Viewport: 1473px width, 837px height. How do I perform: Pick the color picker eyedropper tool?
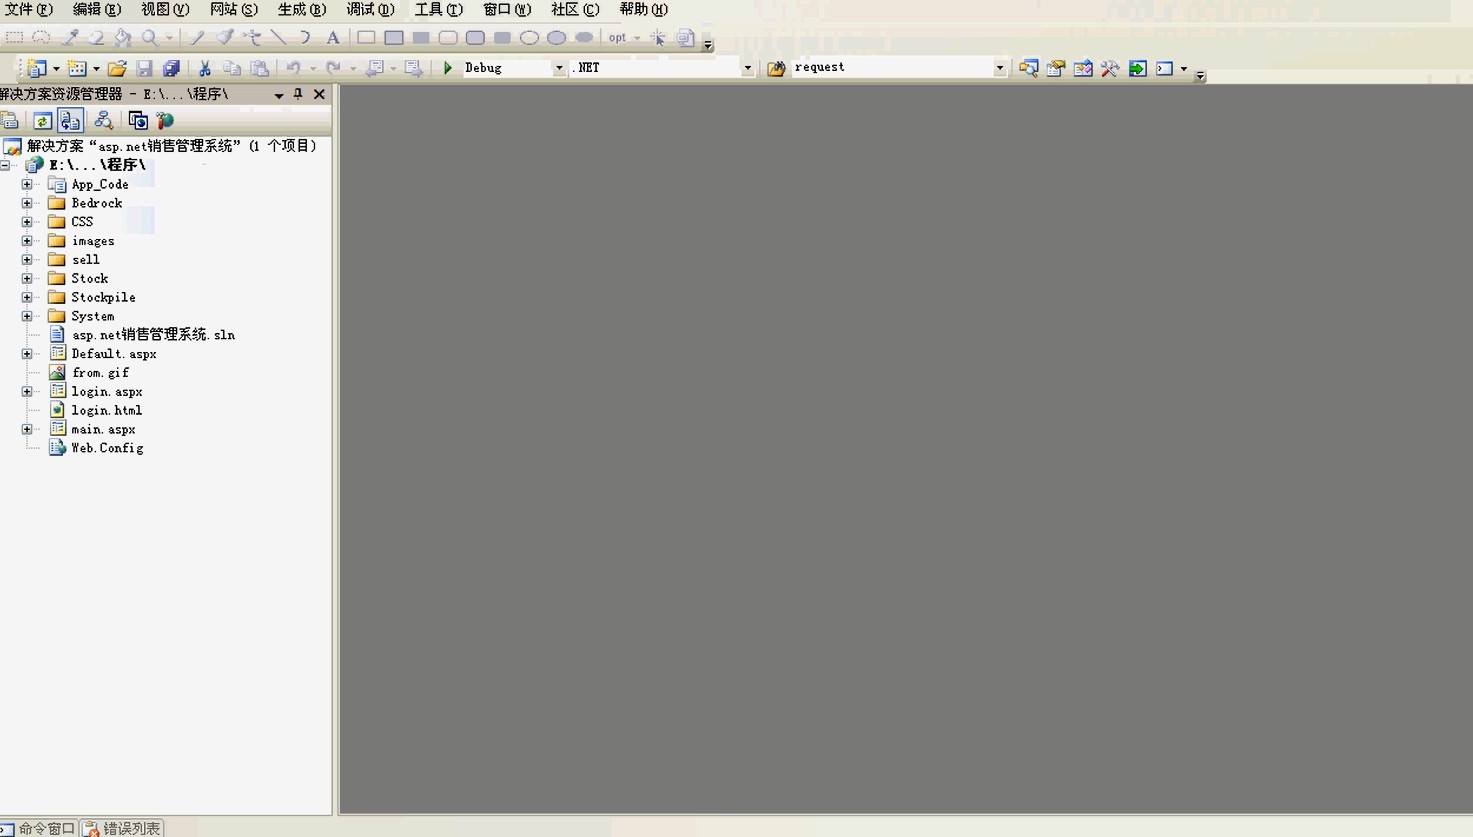(x=69, y=38)
